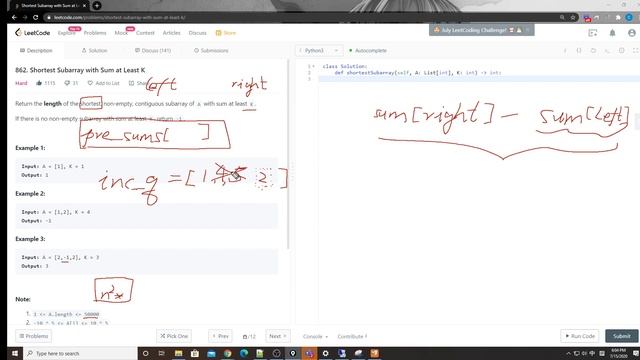Click the Windows taskbar search box
This screenshot has width=640, height=360.
(80, 353)
